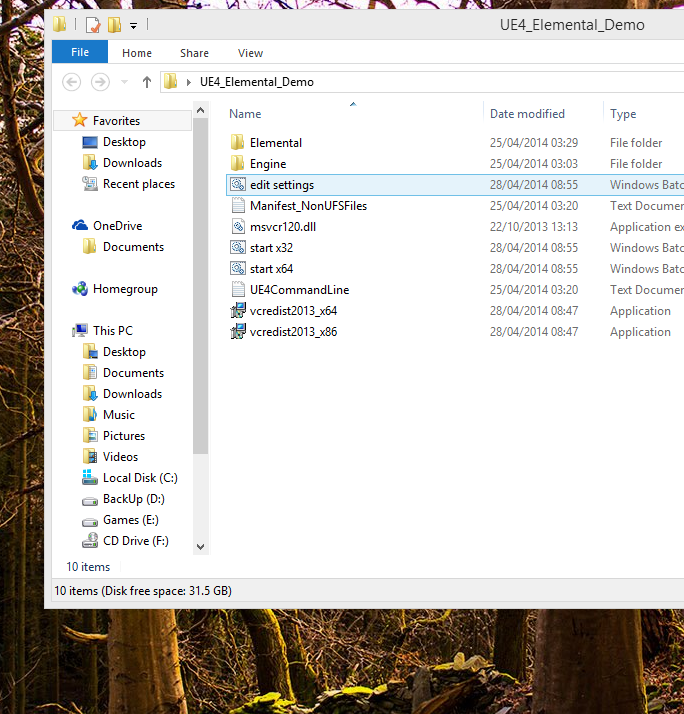The image size is (684, 714).
Task: Click the 22/10/2013 13:13 date
Action: pyautogui.click(x=534, y=227)
